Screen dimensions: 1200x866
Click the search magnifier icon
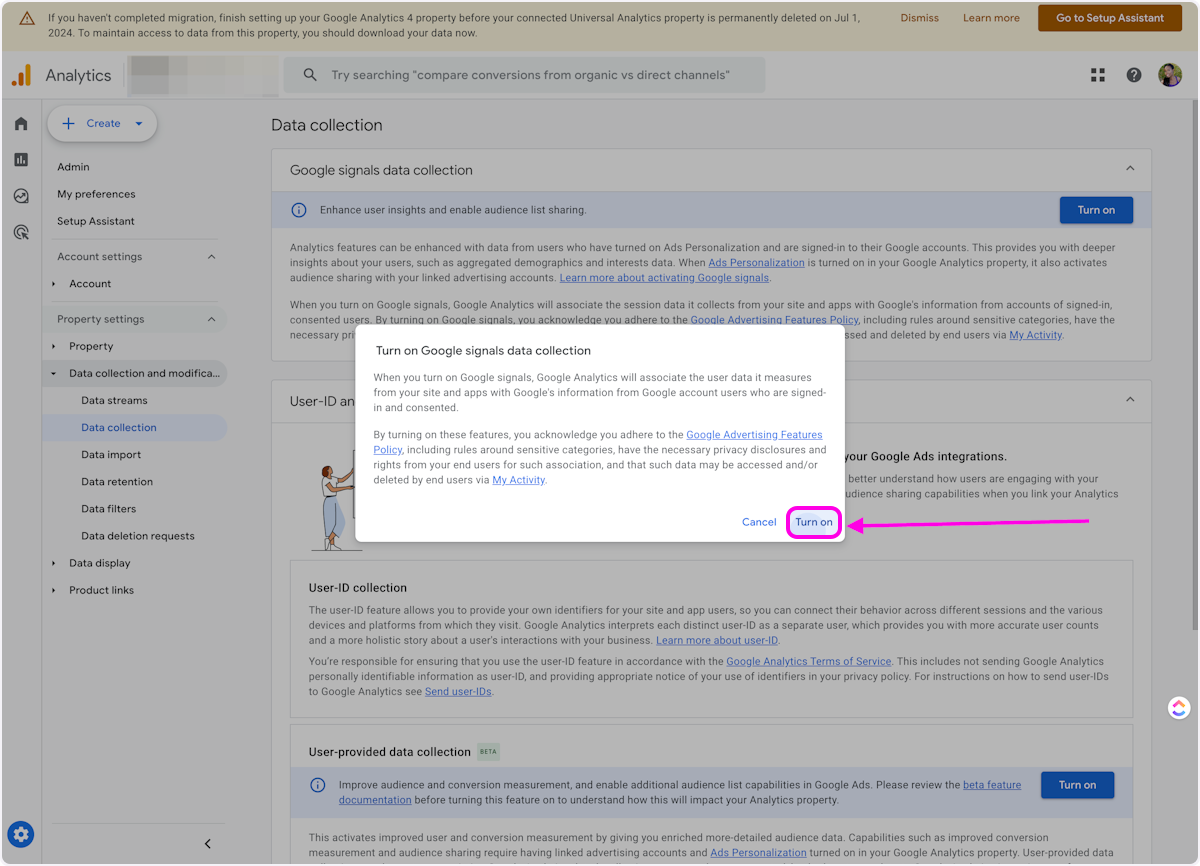310,75
